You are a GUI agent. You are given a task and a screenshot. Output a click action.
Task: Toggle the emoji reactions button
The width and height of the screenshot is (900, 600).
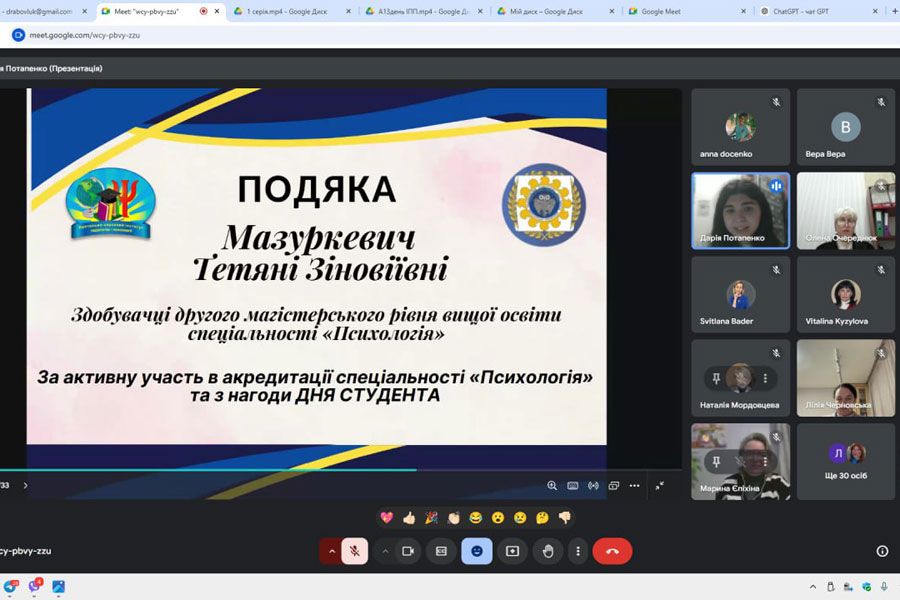(477, 551)
